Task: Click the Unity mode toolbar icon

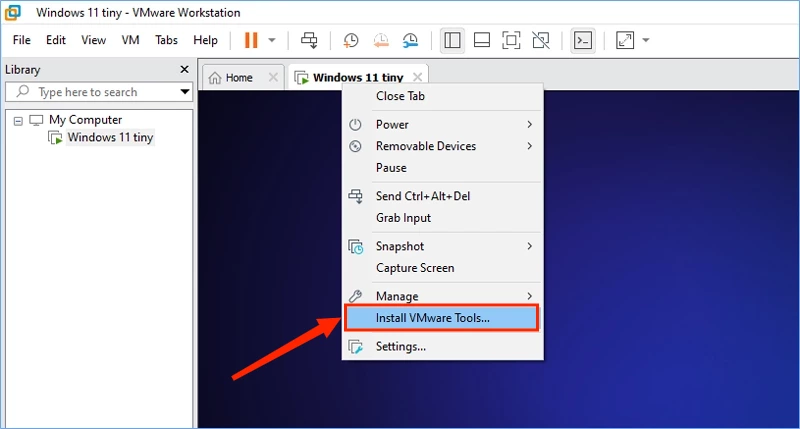Action: (541, 40)
